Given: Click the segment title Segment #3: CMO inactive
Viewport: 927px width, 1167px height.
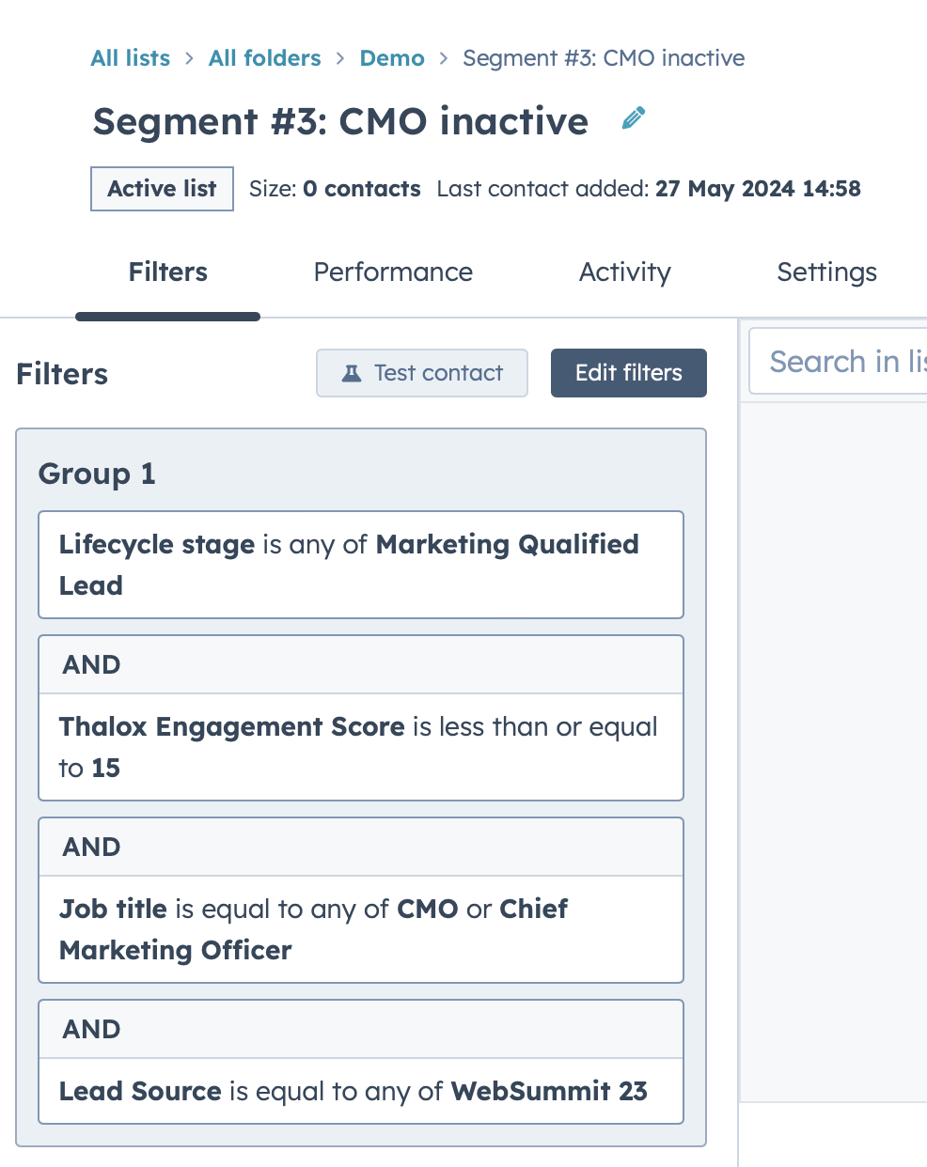Looking at the screenshot, I should click(340, 120).
